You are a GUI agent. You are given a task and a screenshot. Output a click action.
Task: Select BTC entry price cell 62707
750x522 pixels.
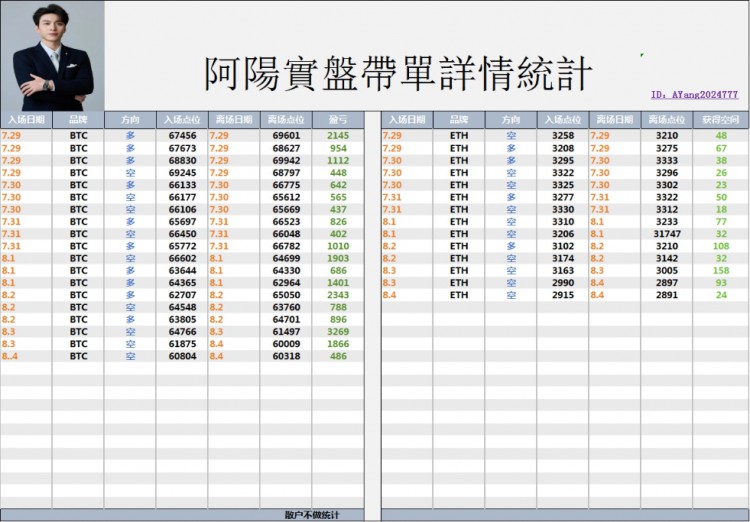(x=182, y=295)
